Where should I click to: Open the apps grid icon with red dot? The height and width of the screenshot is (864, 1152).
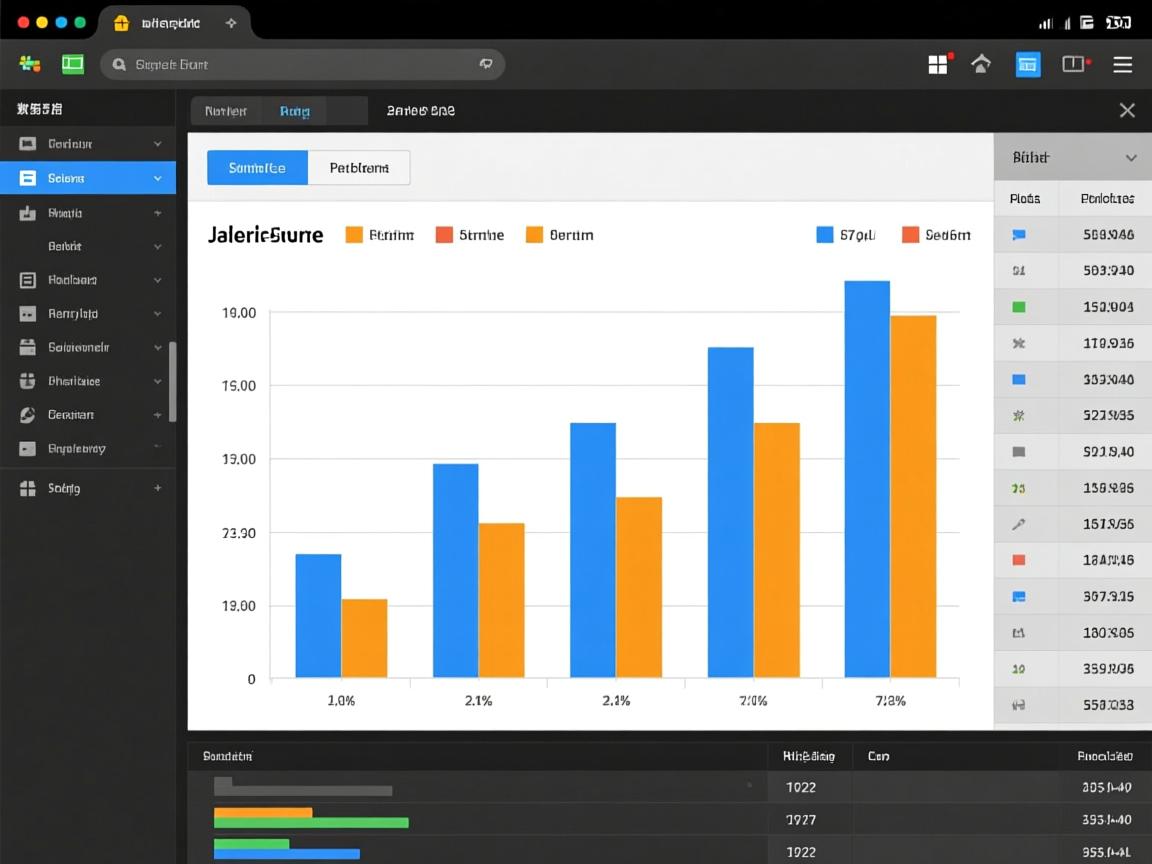click(938, 65)
